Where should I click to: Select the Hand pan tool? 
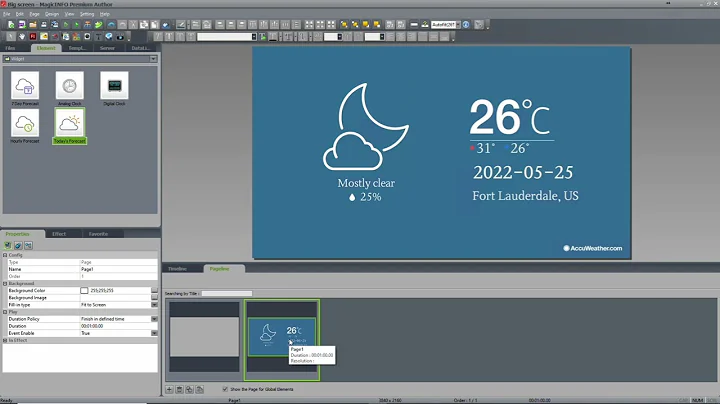coord(22,36)
